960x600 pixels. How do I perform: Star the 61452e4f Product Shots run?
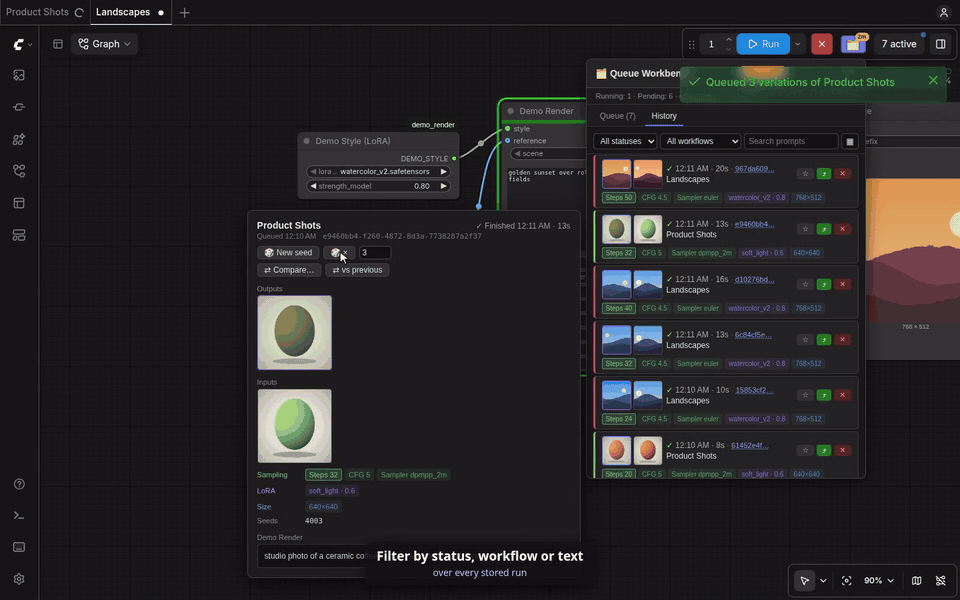pos(805,450)
